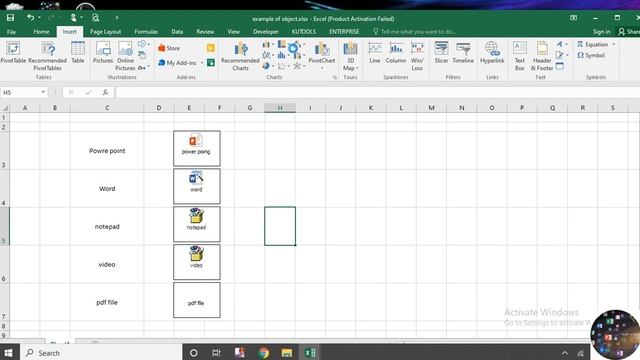This screenshot has height=360, width=640.
Task: Switch to the Review tab
Action: (x=205, y=31)
